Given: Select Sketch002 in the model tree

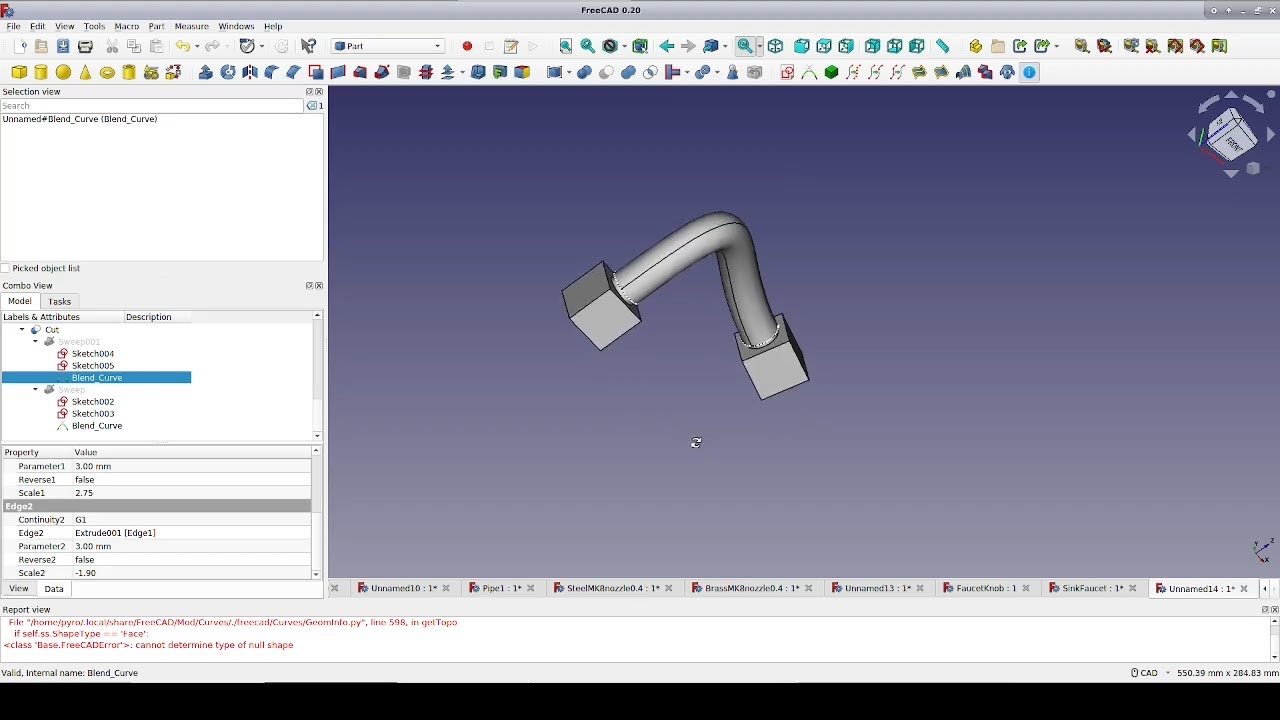Looking at the screenshot, I should [93, 401].
